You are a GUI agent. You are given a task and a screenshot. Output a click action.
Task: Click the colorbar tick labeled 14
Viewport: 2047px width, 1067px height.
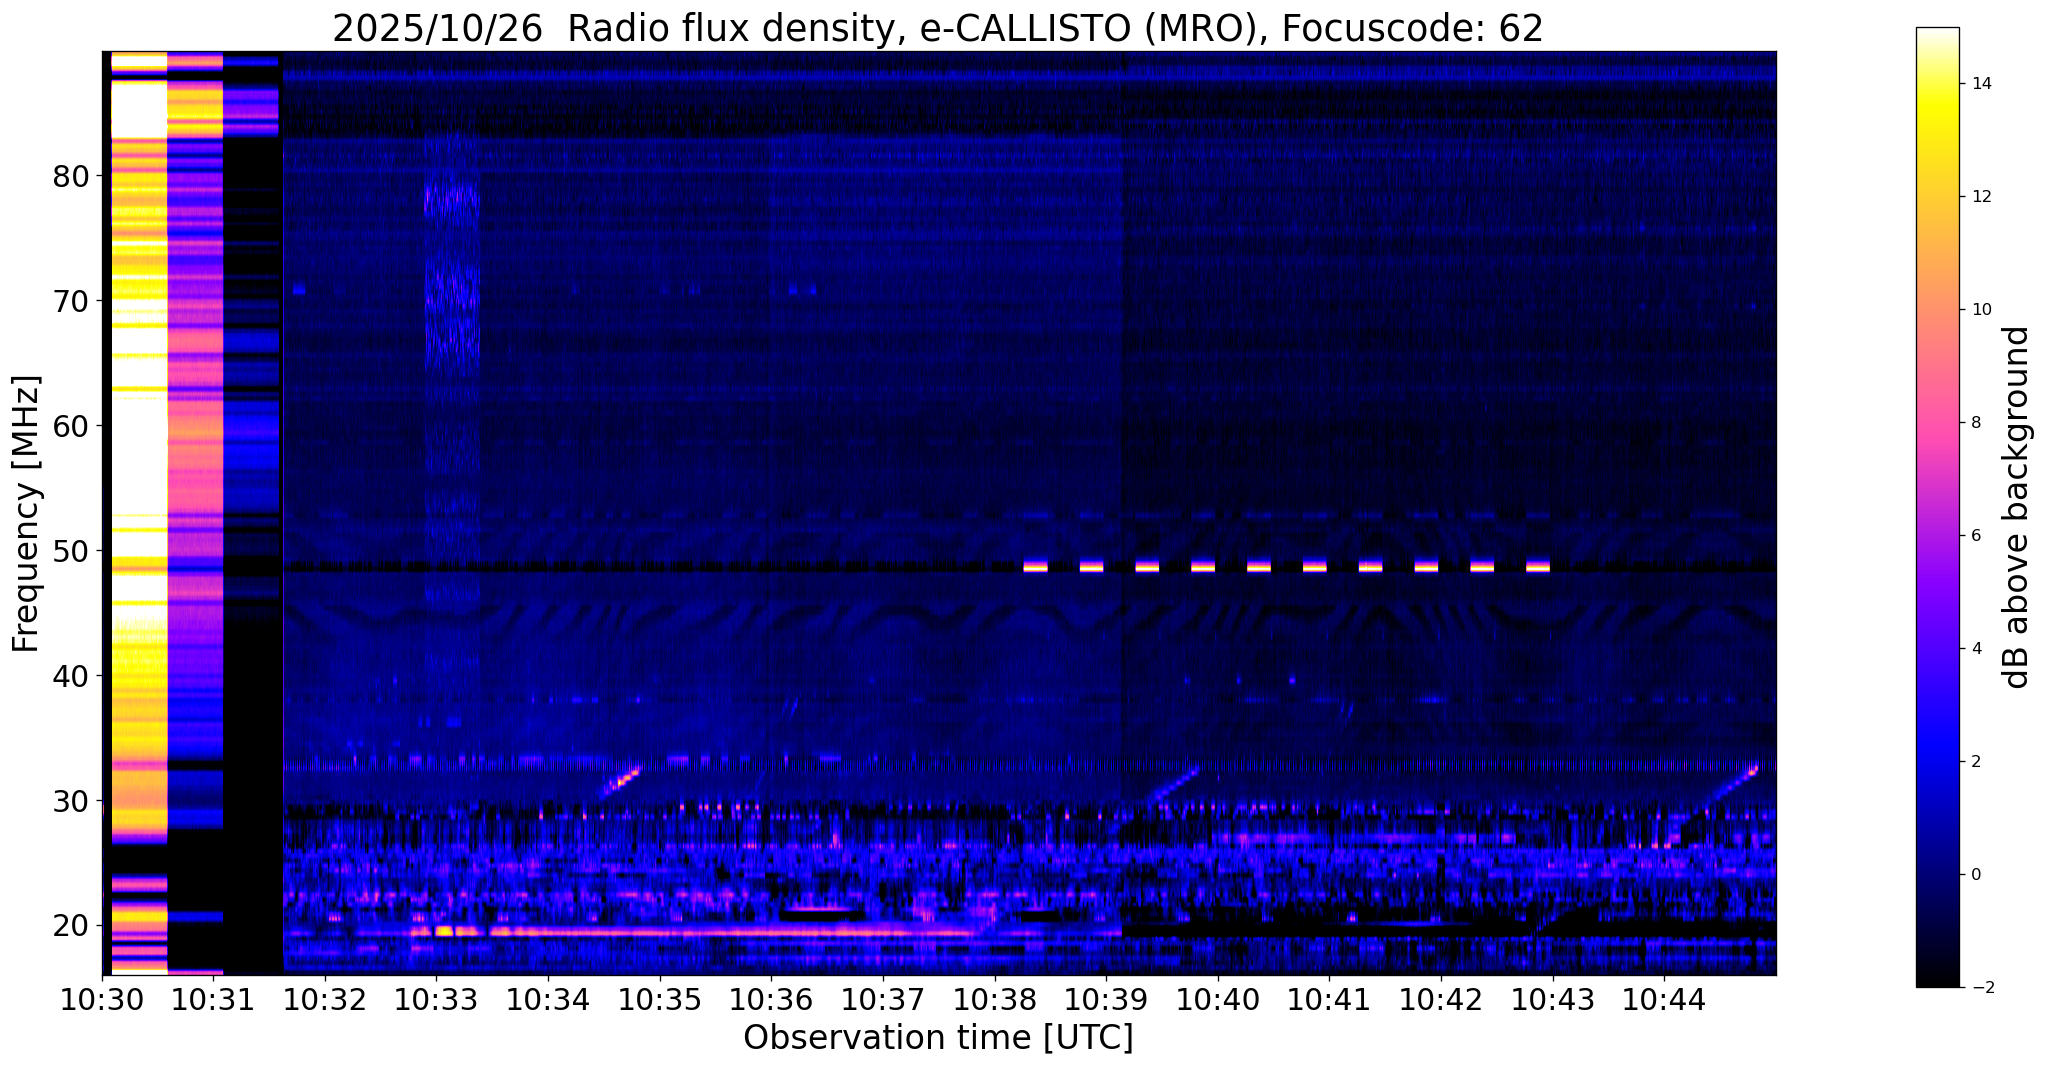pos(1980,84)
